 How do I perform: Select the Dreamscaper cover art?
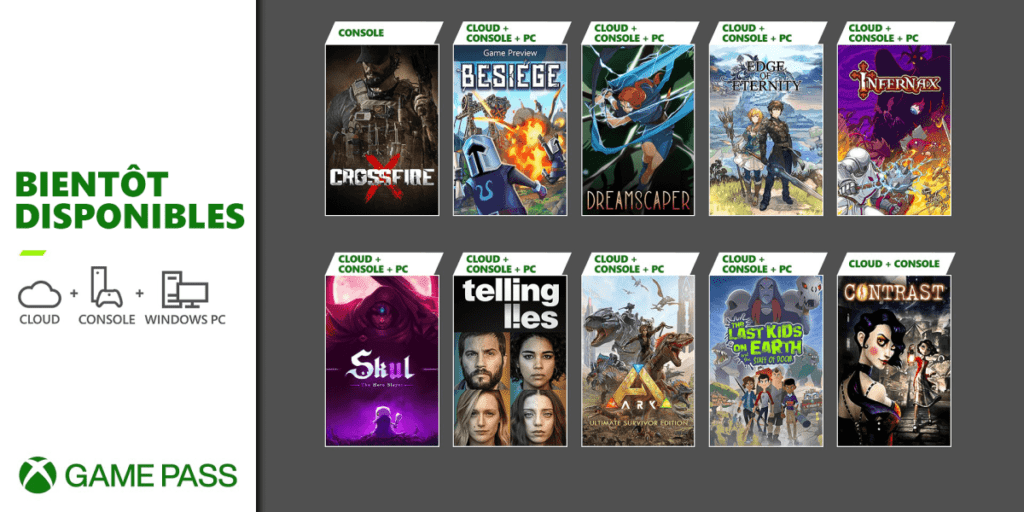[x=638, y=130]
